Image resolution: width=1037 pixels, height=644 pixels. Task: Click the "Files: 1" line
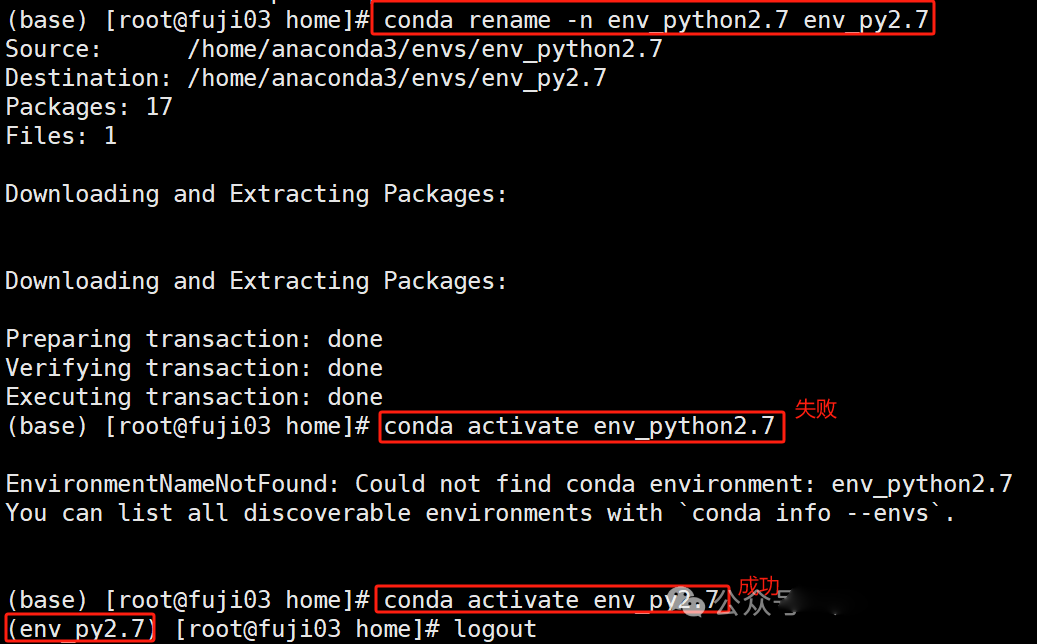(x=61, y=136)
